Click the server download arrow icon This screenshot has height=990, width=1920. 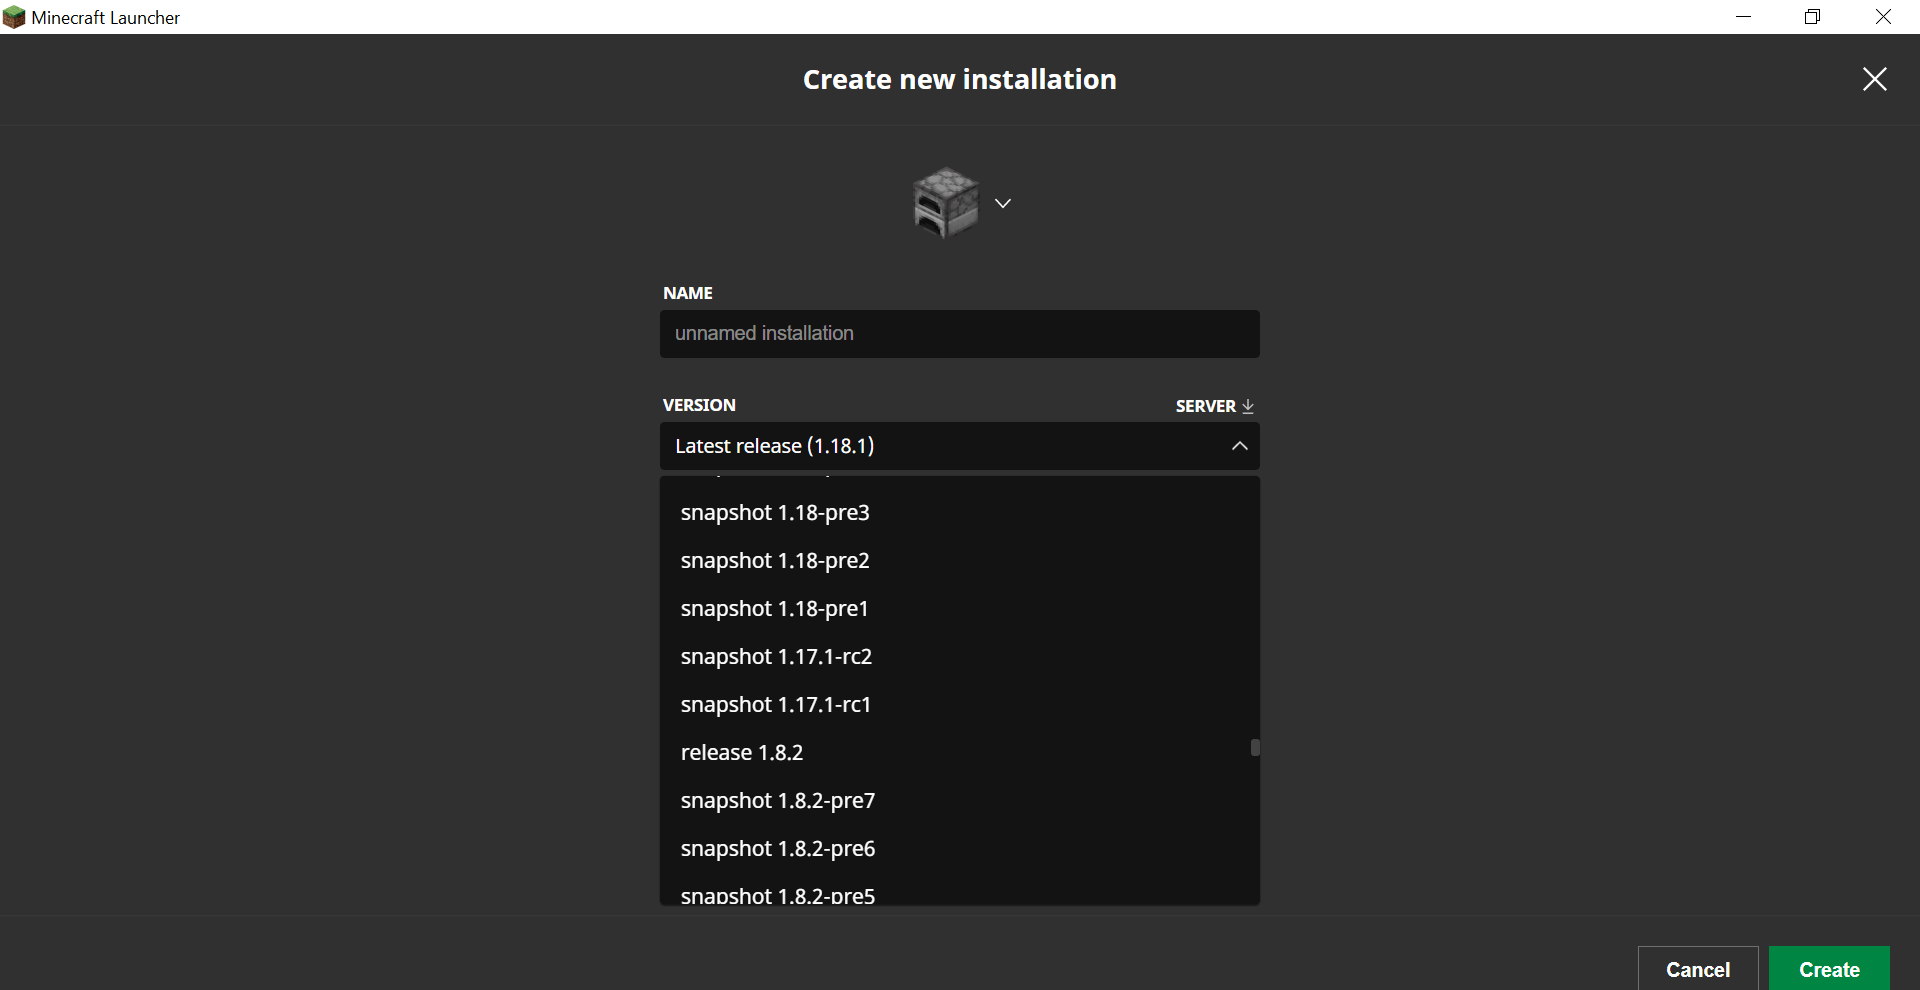coord(1248,406)
